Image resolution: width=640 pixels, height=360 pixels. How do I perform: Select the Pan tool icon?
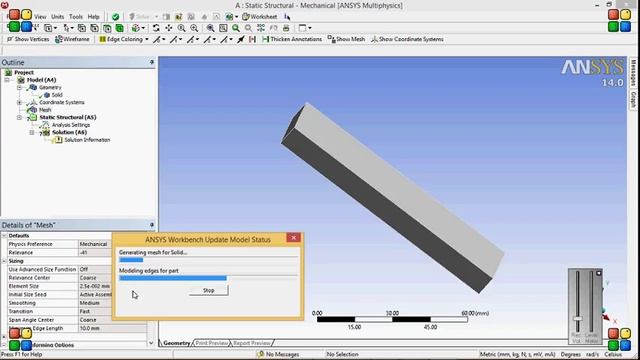[x=169, y=28]
